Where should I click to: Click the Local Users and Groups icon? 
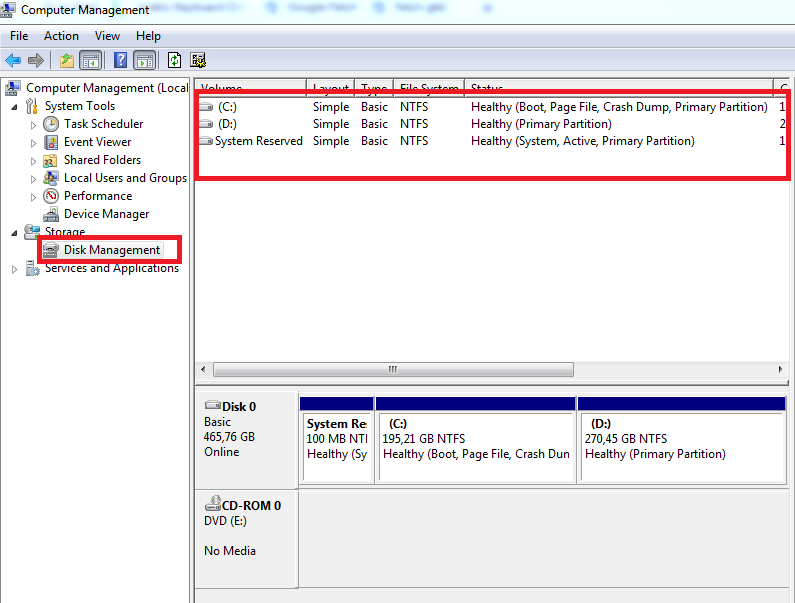(x=51, y=178)
